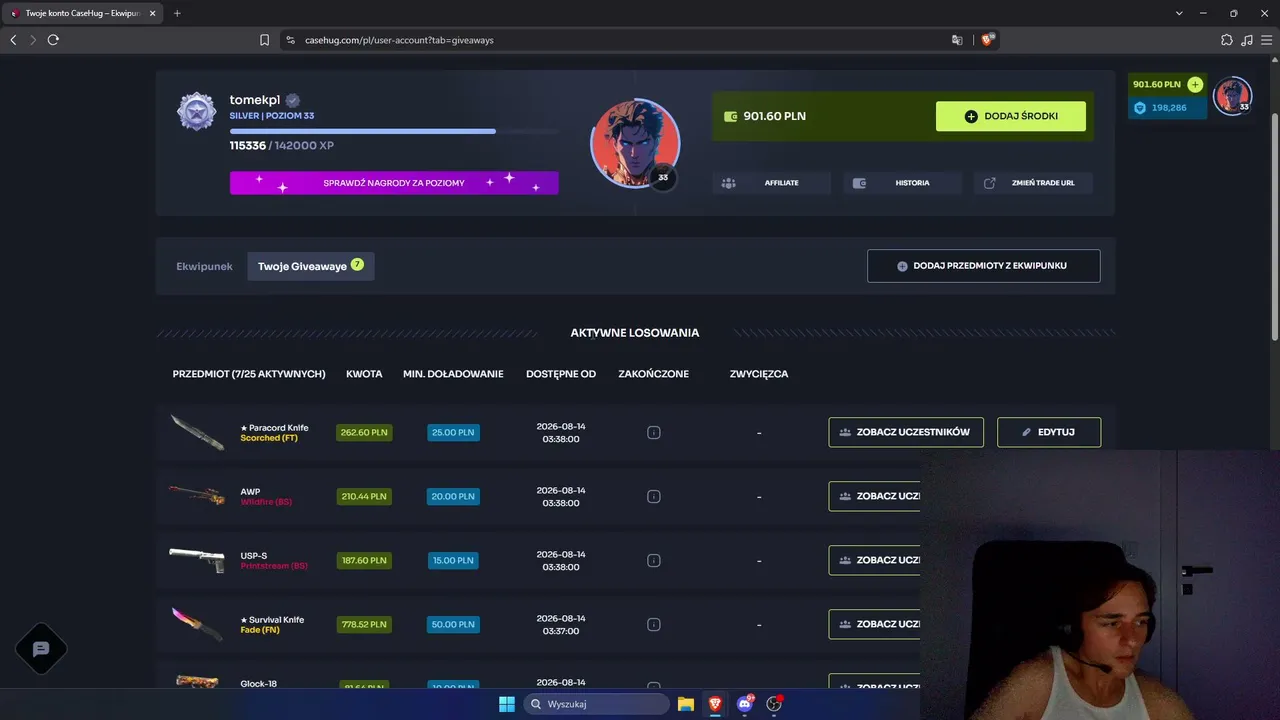
Task: Go back to the previous browser page
Action: 13,40
